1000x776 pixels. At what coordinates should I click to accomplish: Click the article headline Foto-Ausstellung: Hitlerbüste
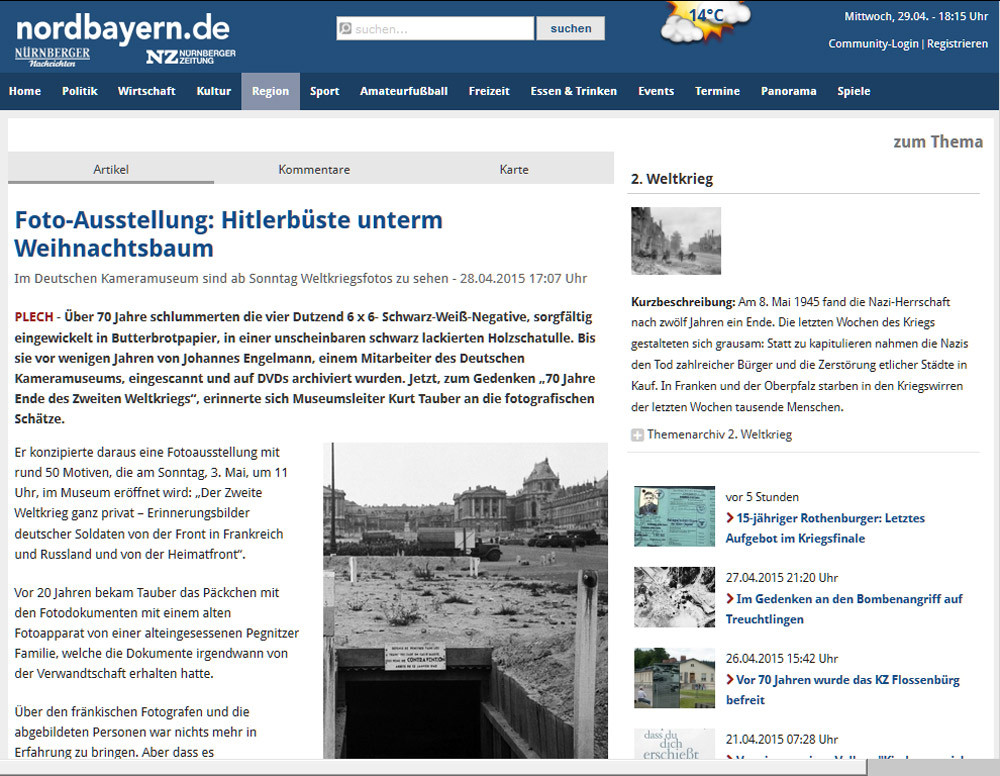(228, 233)
